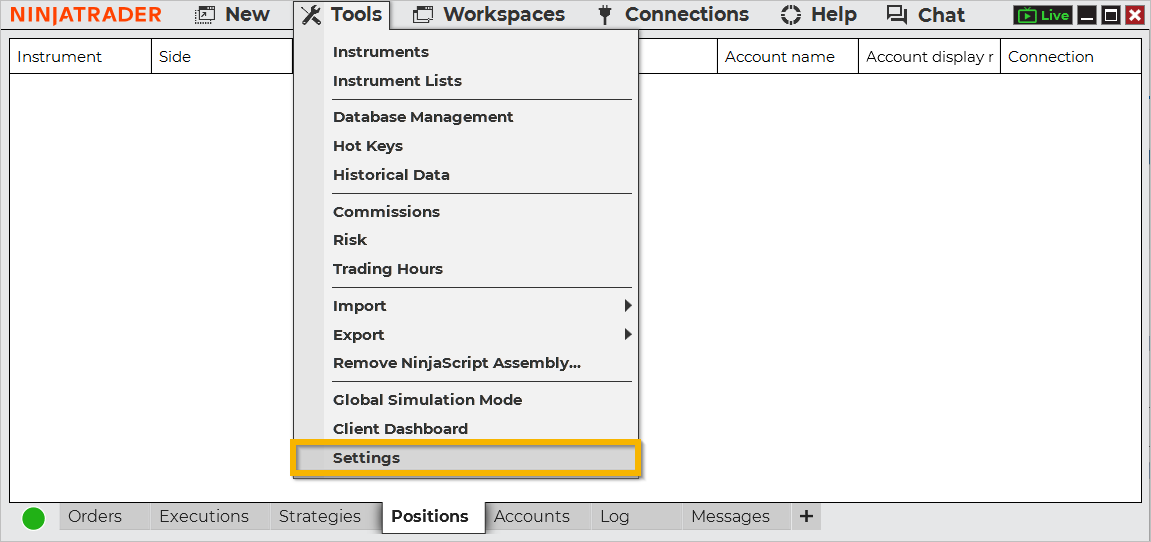1151x542 pixels.
Task: Click the green connection status dot
Action: click(x=33, y=518)
